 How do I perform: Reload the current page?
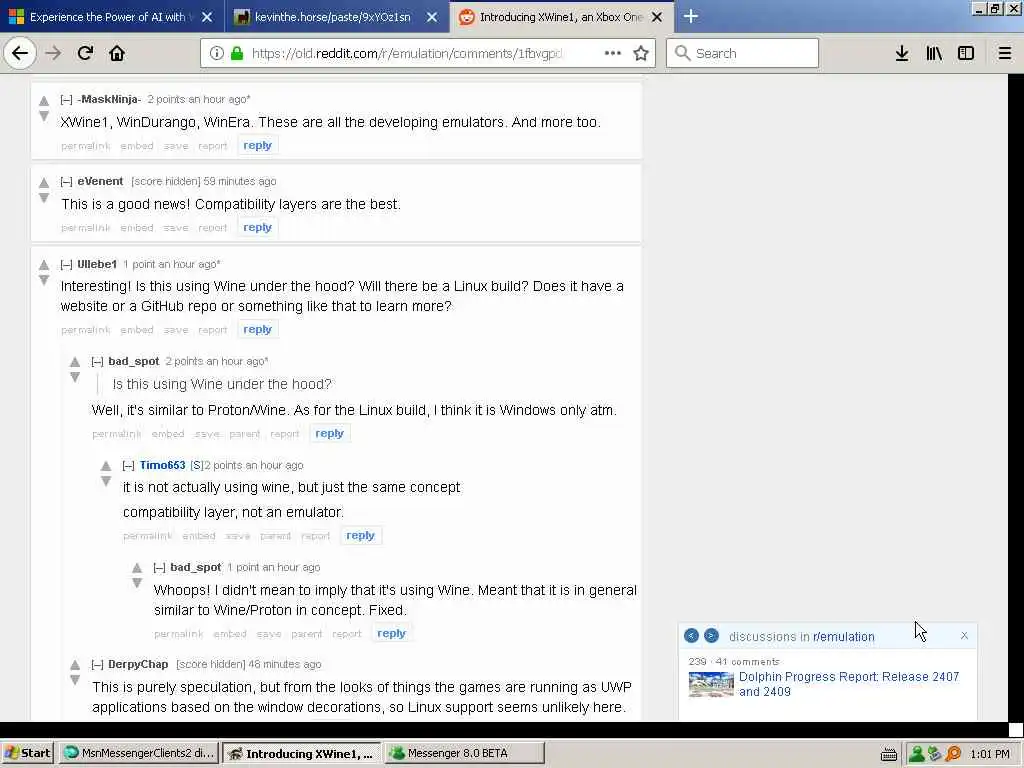tap(85, 53)
